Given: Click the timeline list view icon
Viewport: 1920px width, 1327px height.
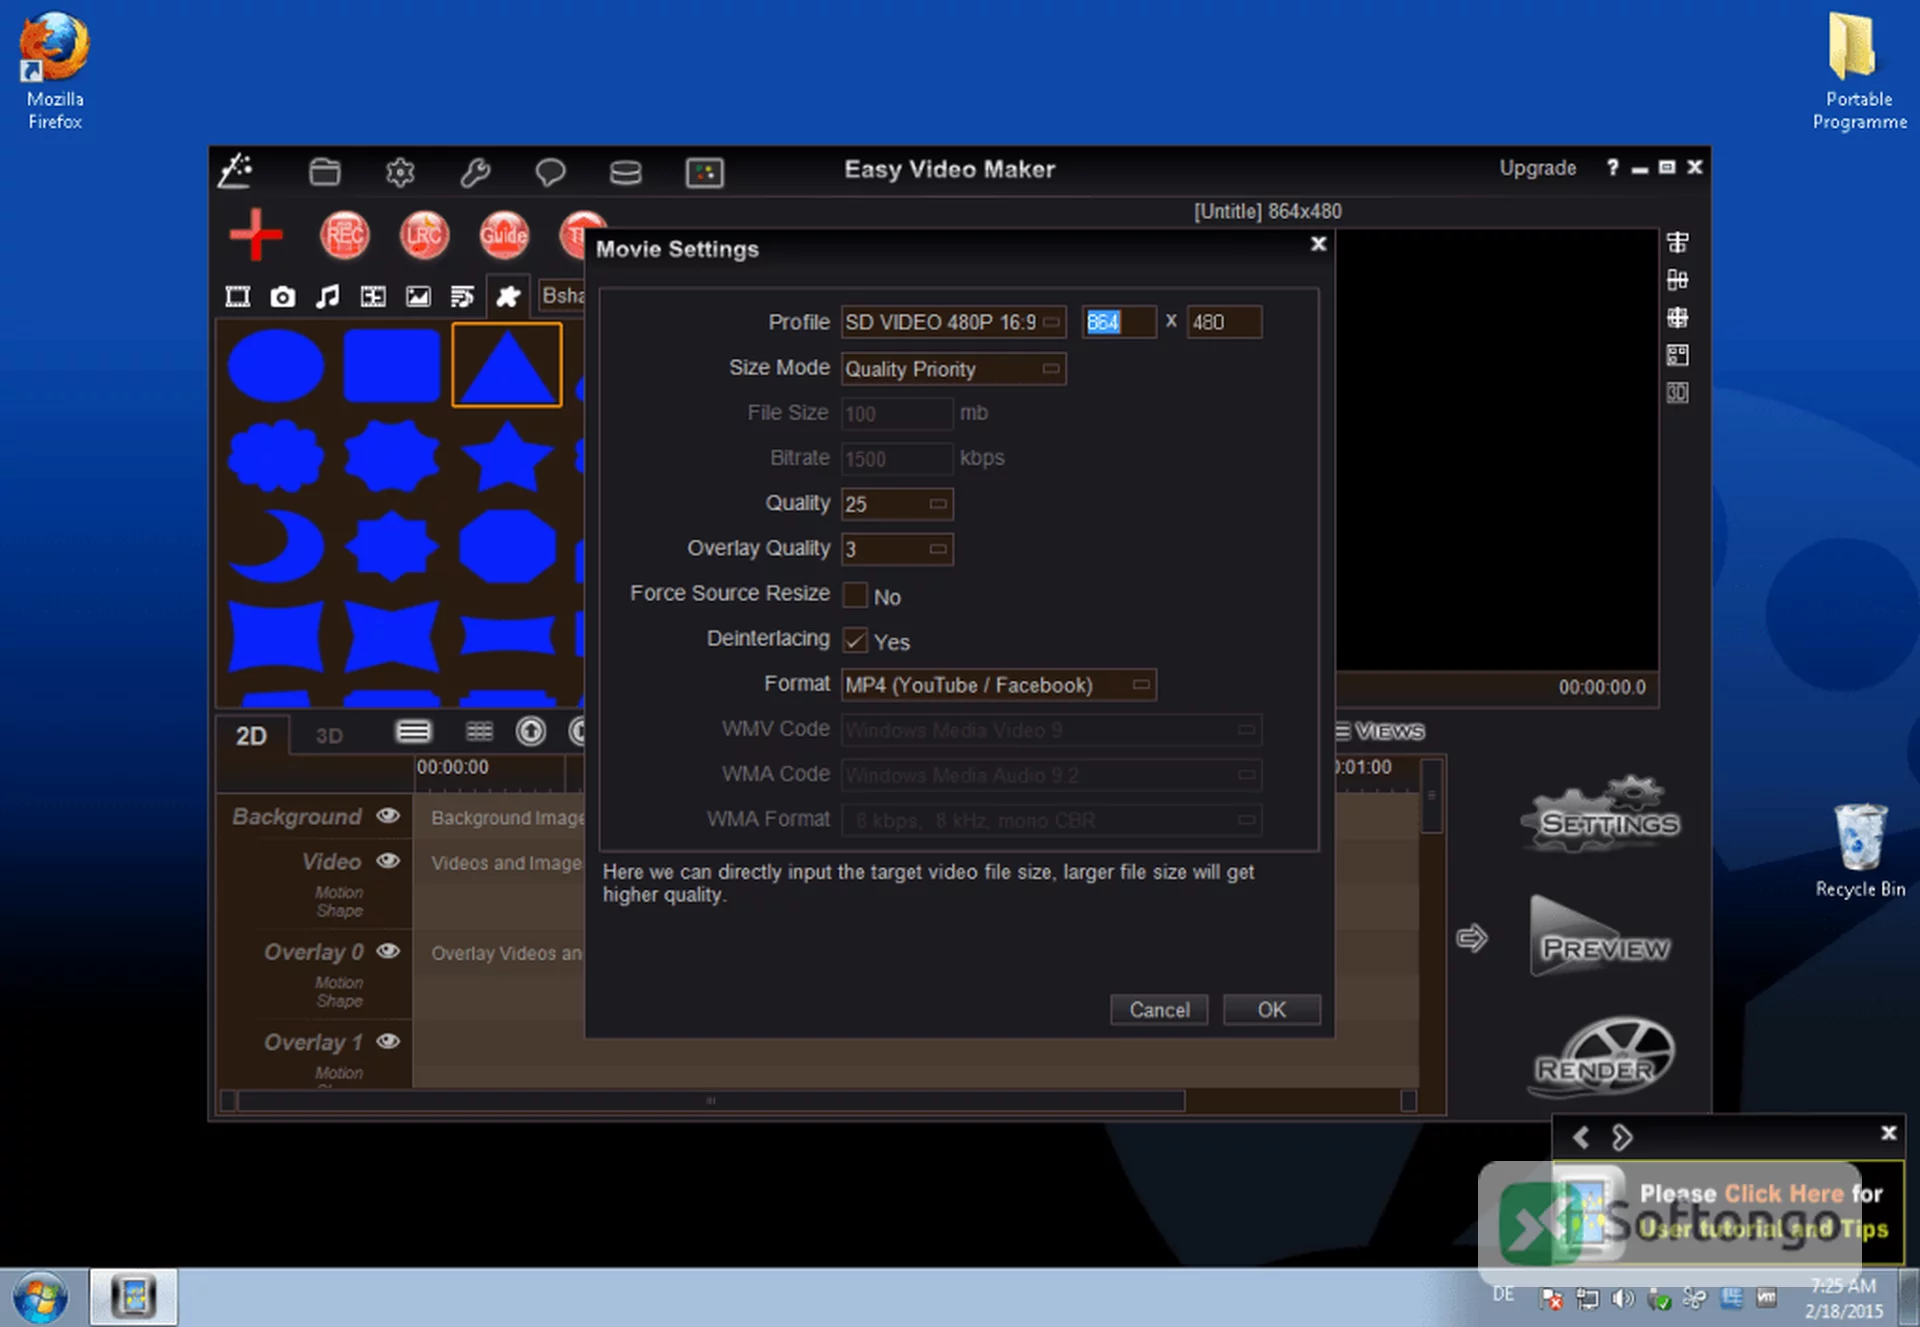Looking at the screenshot, I should pyautogui.click(x=413, y=732).
